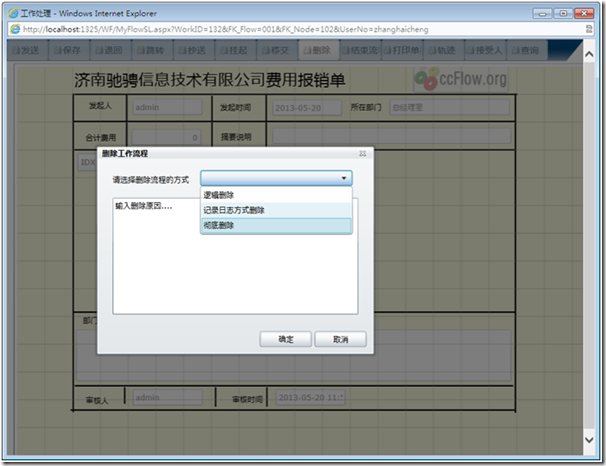Click the scrollbar down arrow
The width and height of the screenshot is (606, 466).
[x=589, y=439]
